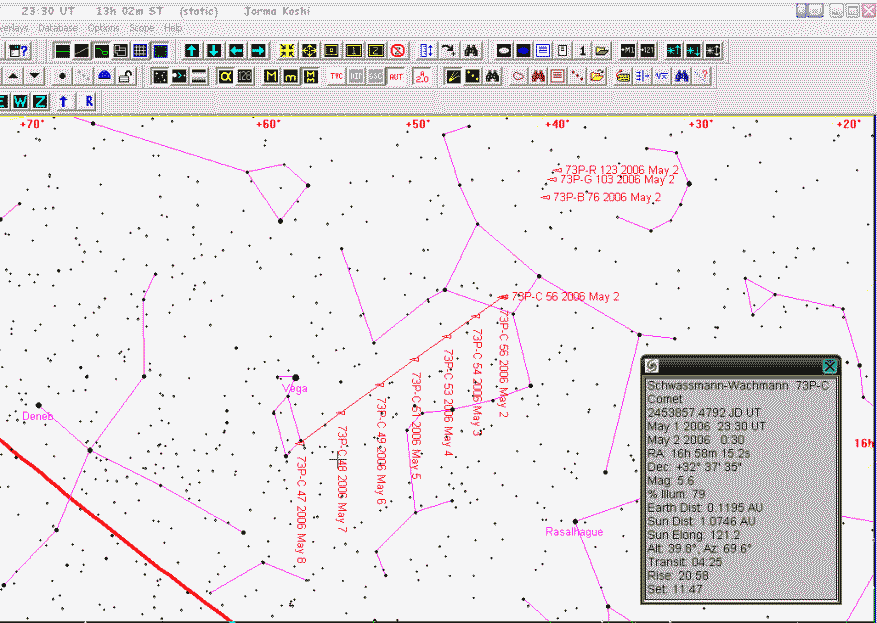Open the Scope menu
The image size is (877, 623).
tap(141, 28)
